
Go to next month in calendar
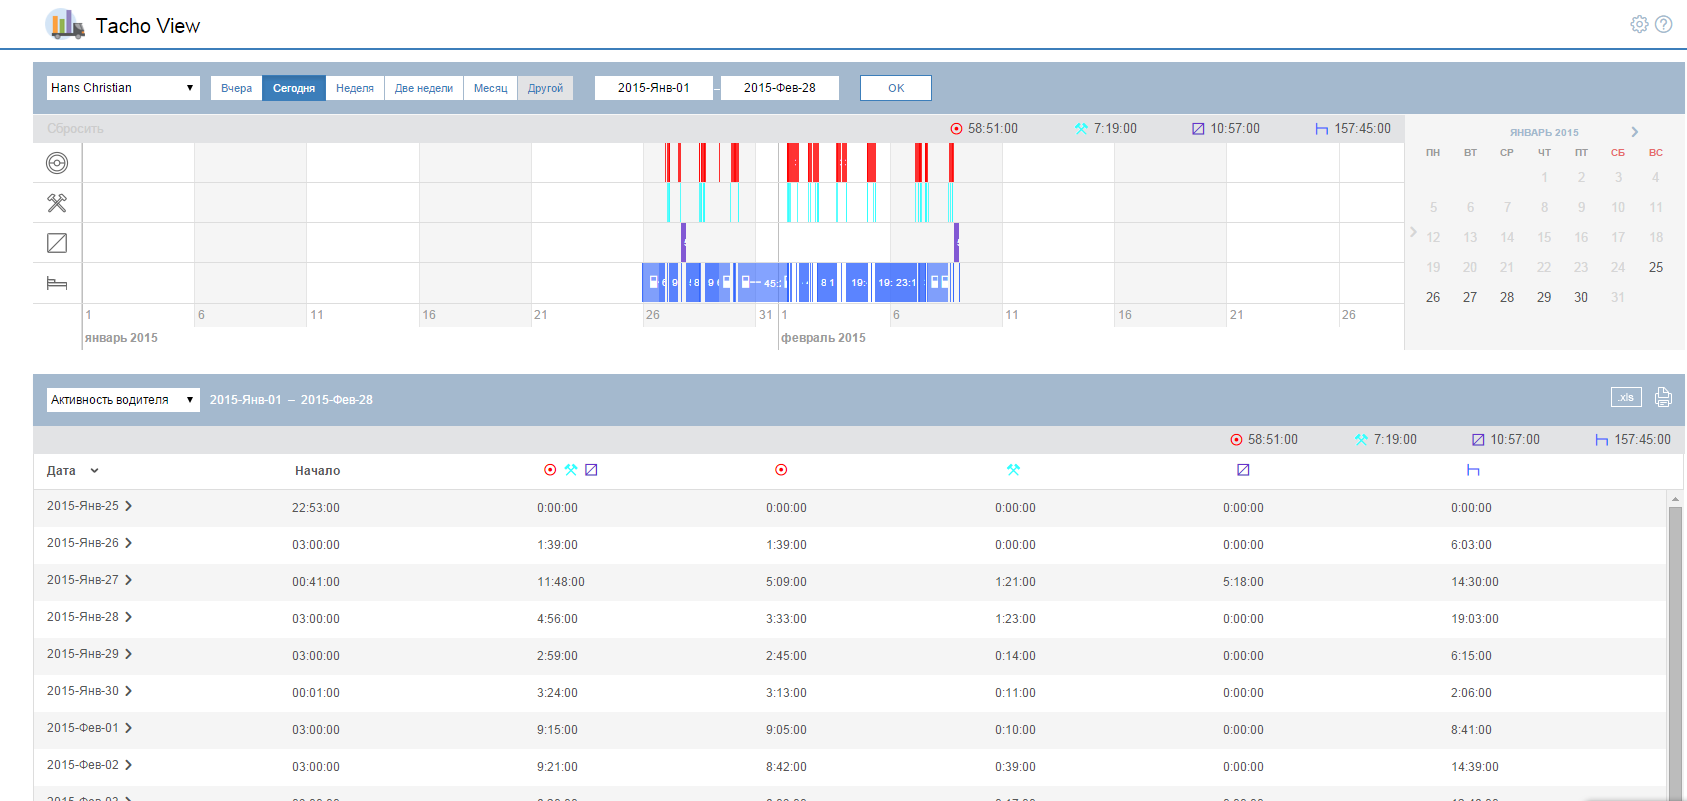click(1635, 132)
